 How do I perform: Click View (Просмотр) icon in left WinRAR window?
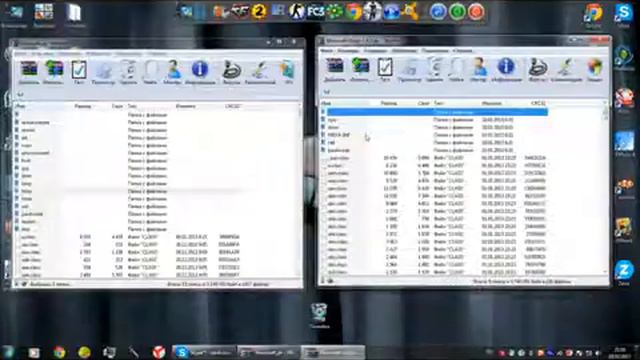coord(103,73)
